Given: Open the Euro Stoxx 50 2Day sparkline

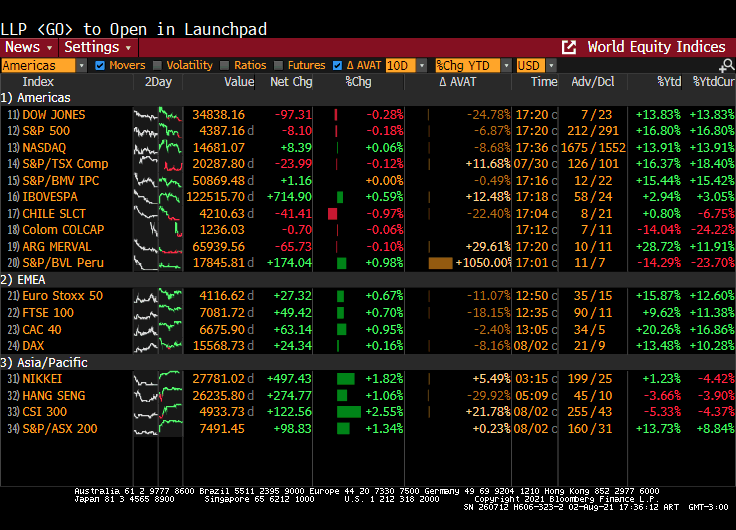Looking at the screenshot, I should click(158, 296).
